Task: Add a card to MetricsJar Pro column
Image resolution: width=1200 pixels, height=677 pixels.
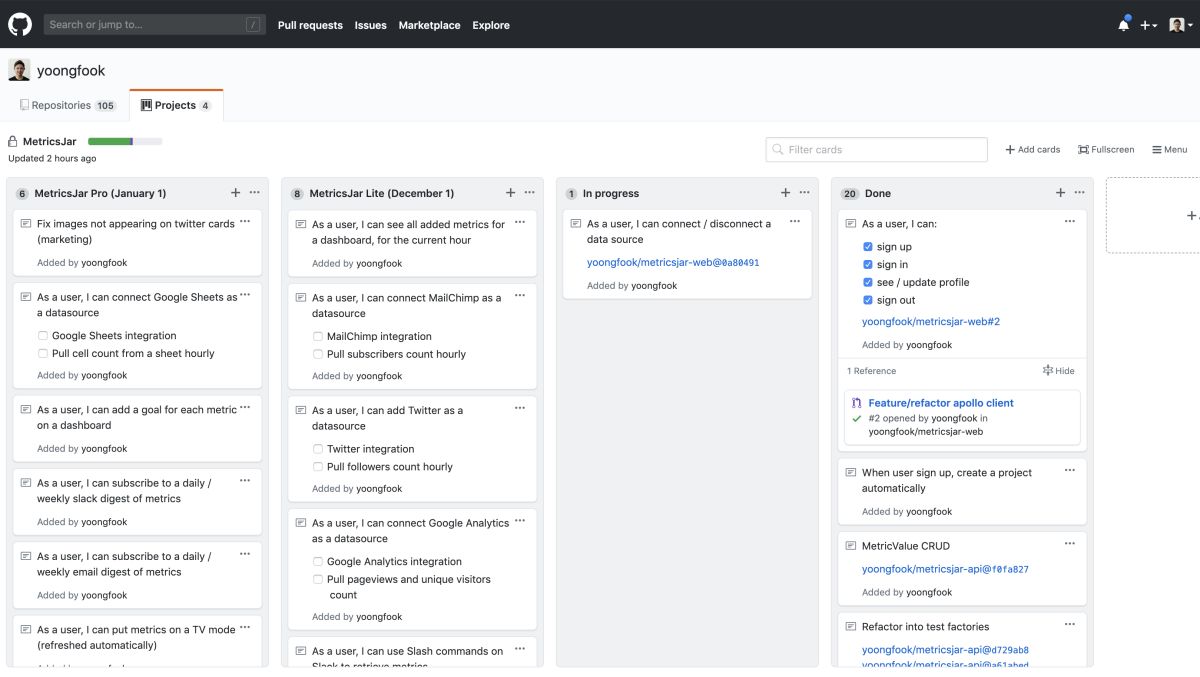Action: 236,193
